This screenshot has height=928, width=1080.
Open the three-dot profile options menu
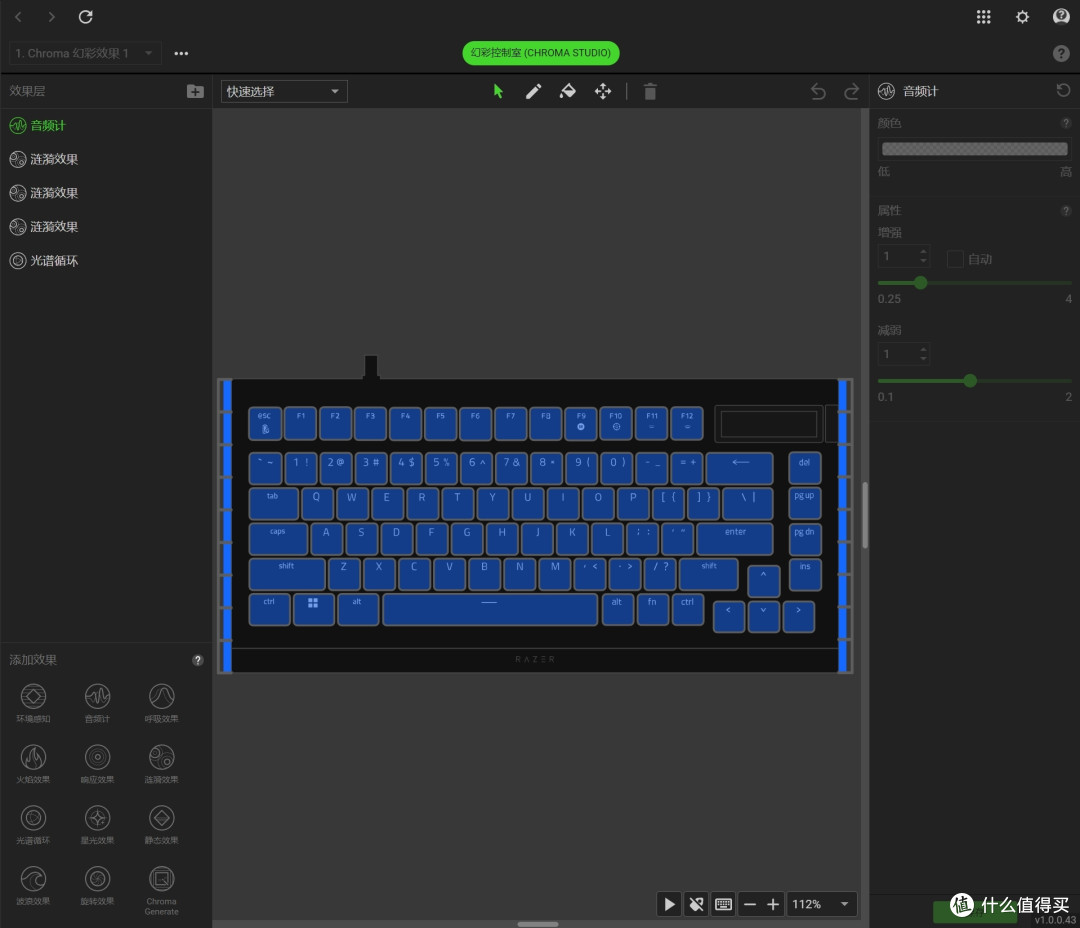pos(181,53)
